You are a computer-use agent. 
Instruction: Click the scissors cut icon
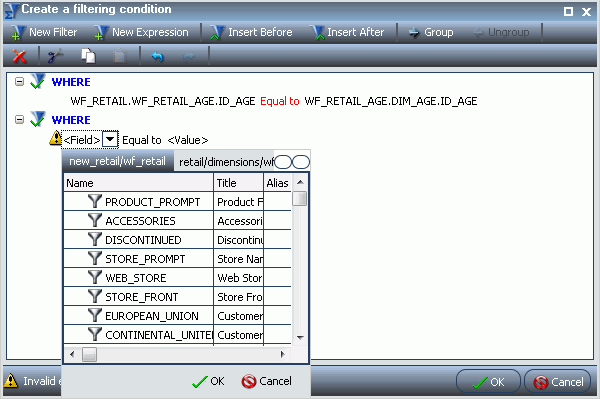(55, 56)
